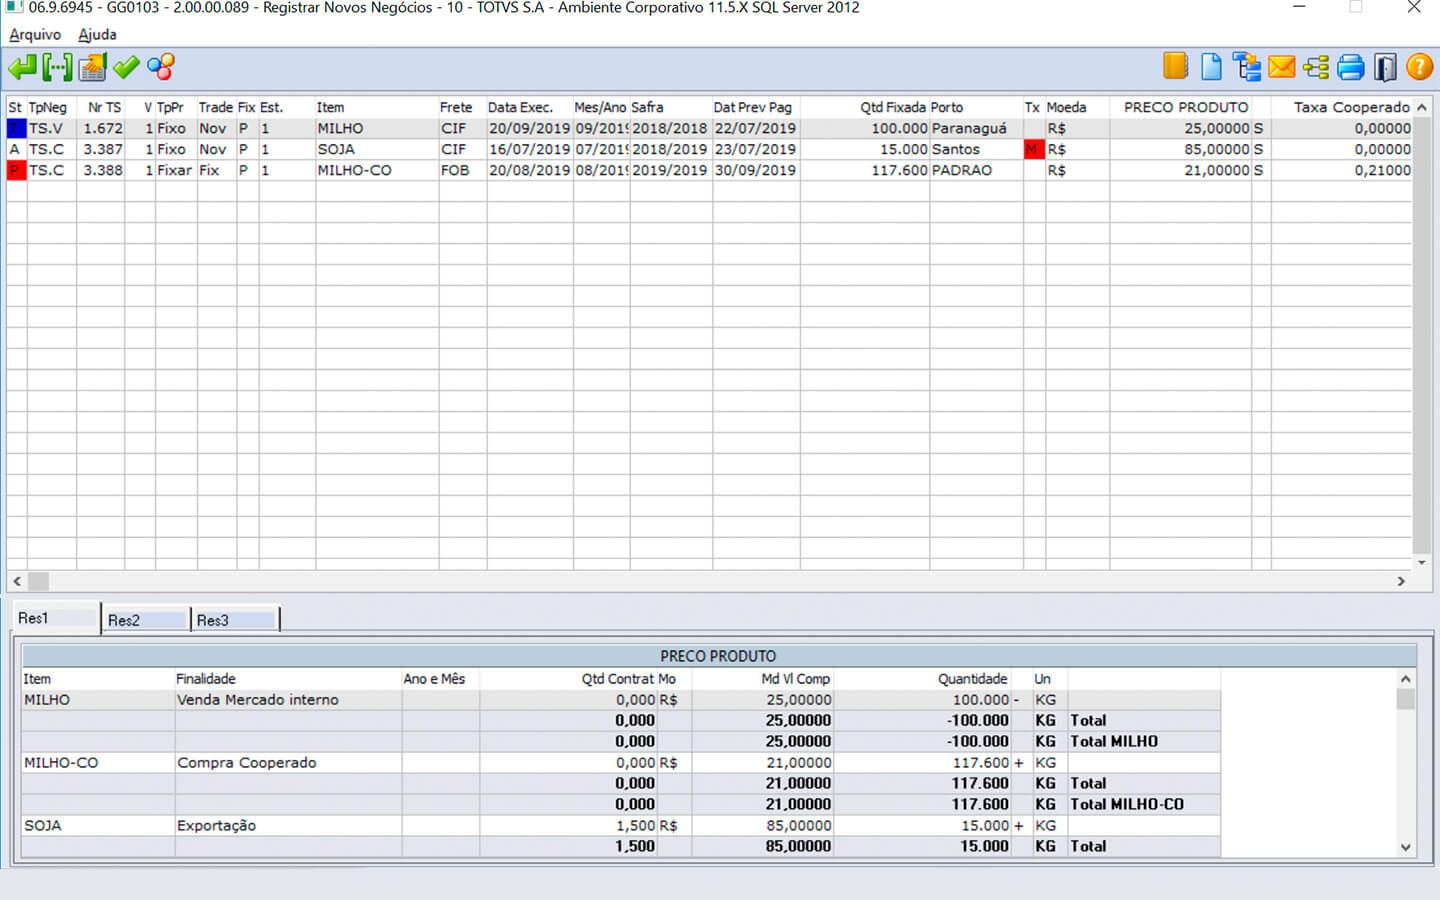The image size is (1440, 900).
Task: Open the orange notebook icon
Action: click(x=1175, y=67)
